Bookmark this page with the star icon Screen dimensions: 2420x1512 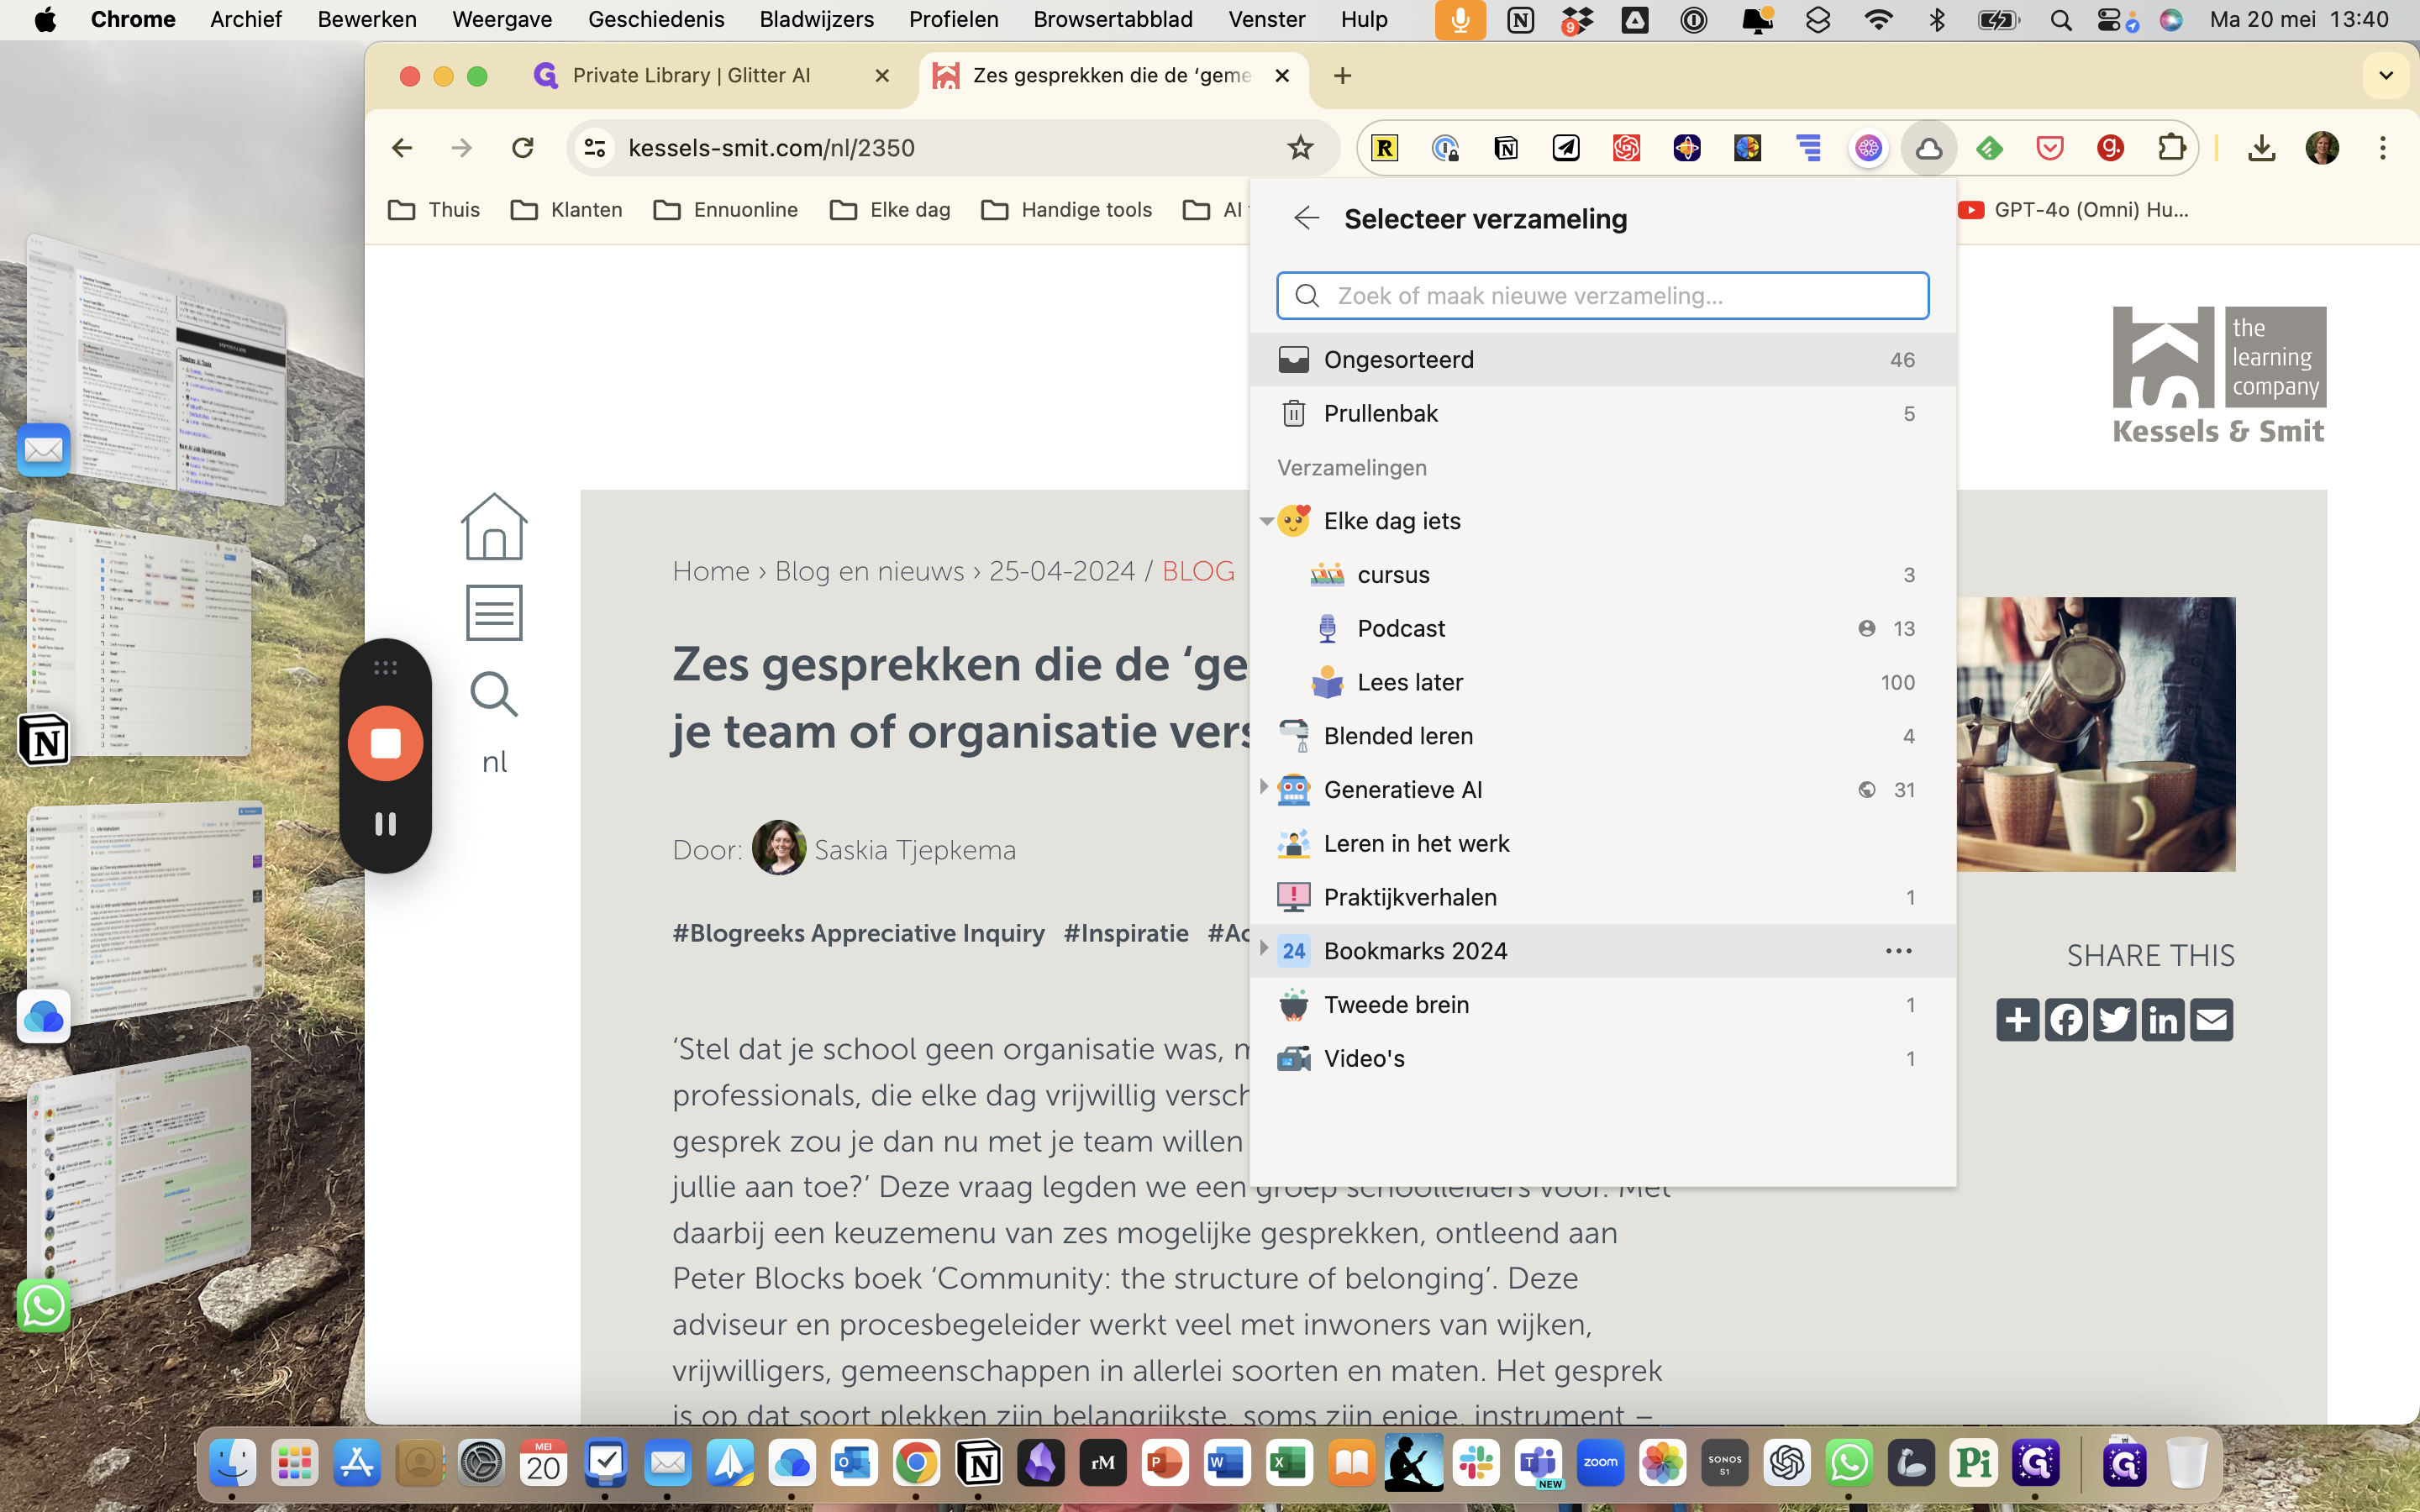1299,148
